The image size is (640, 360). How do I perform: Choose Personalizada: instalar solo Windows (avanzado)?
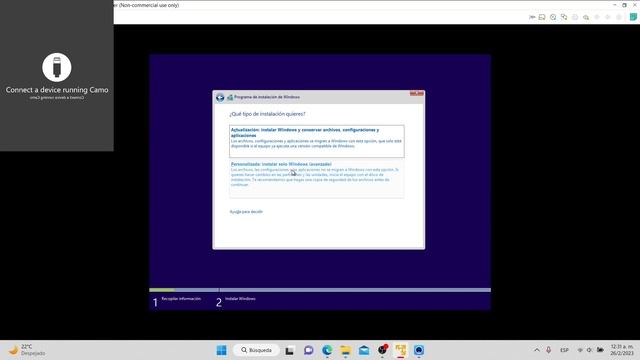pyautogui.click(x=317, y=179)
